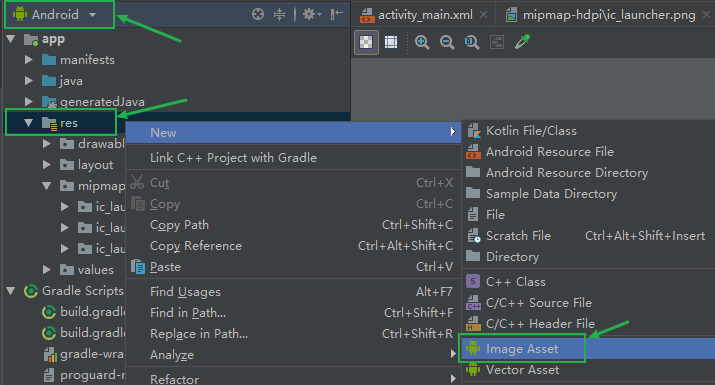Toggle the chessboard transparency background button
Viewport: 715px width, 385px height.
coord(366,42)
